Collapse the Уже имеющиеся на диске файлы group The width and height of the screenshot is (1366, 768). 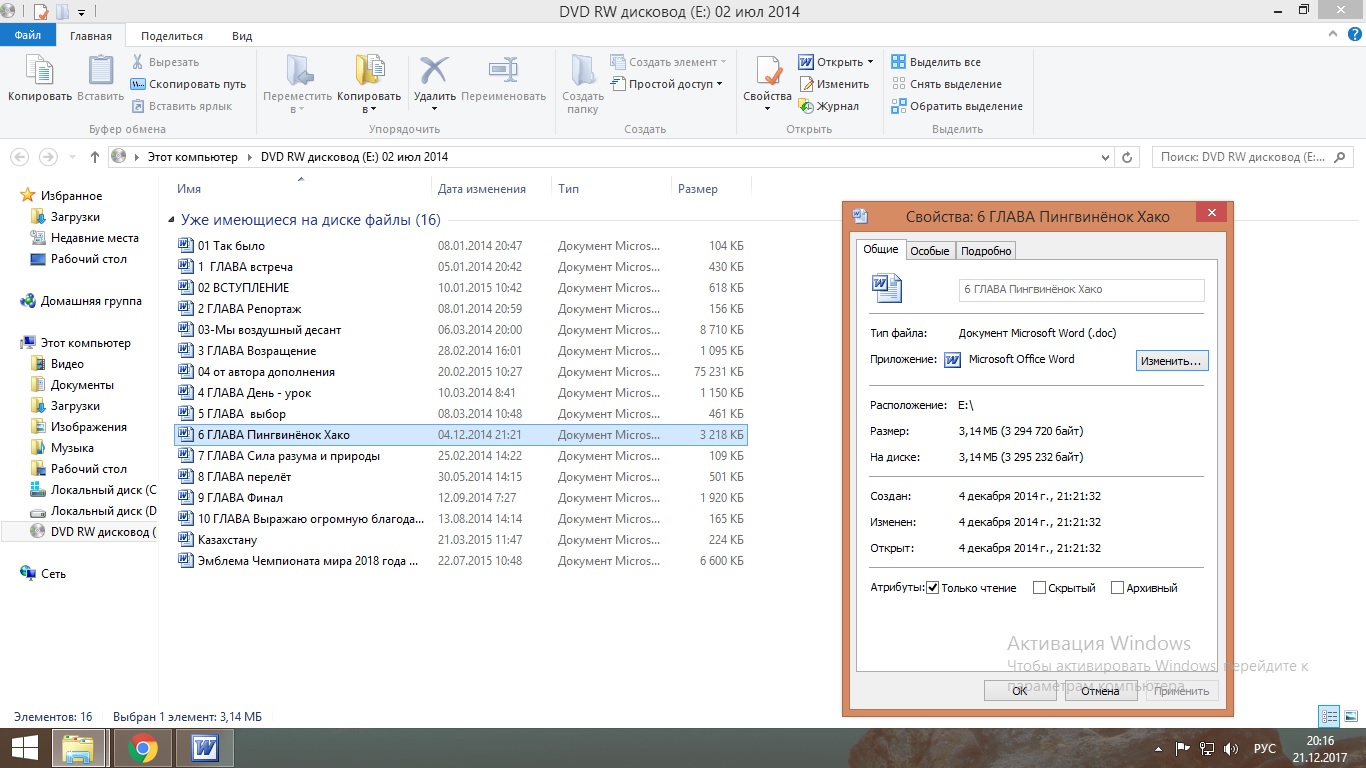(x=171, y=220)
